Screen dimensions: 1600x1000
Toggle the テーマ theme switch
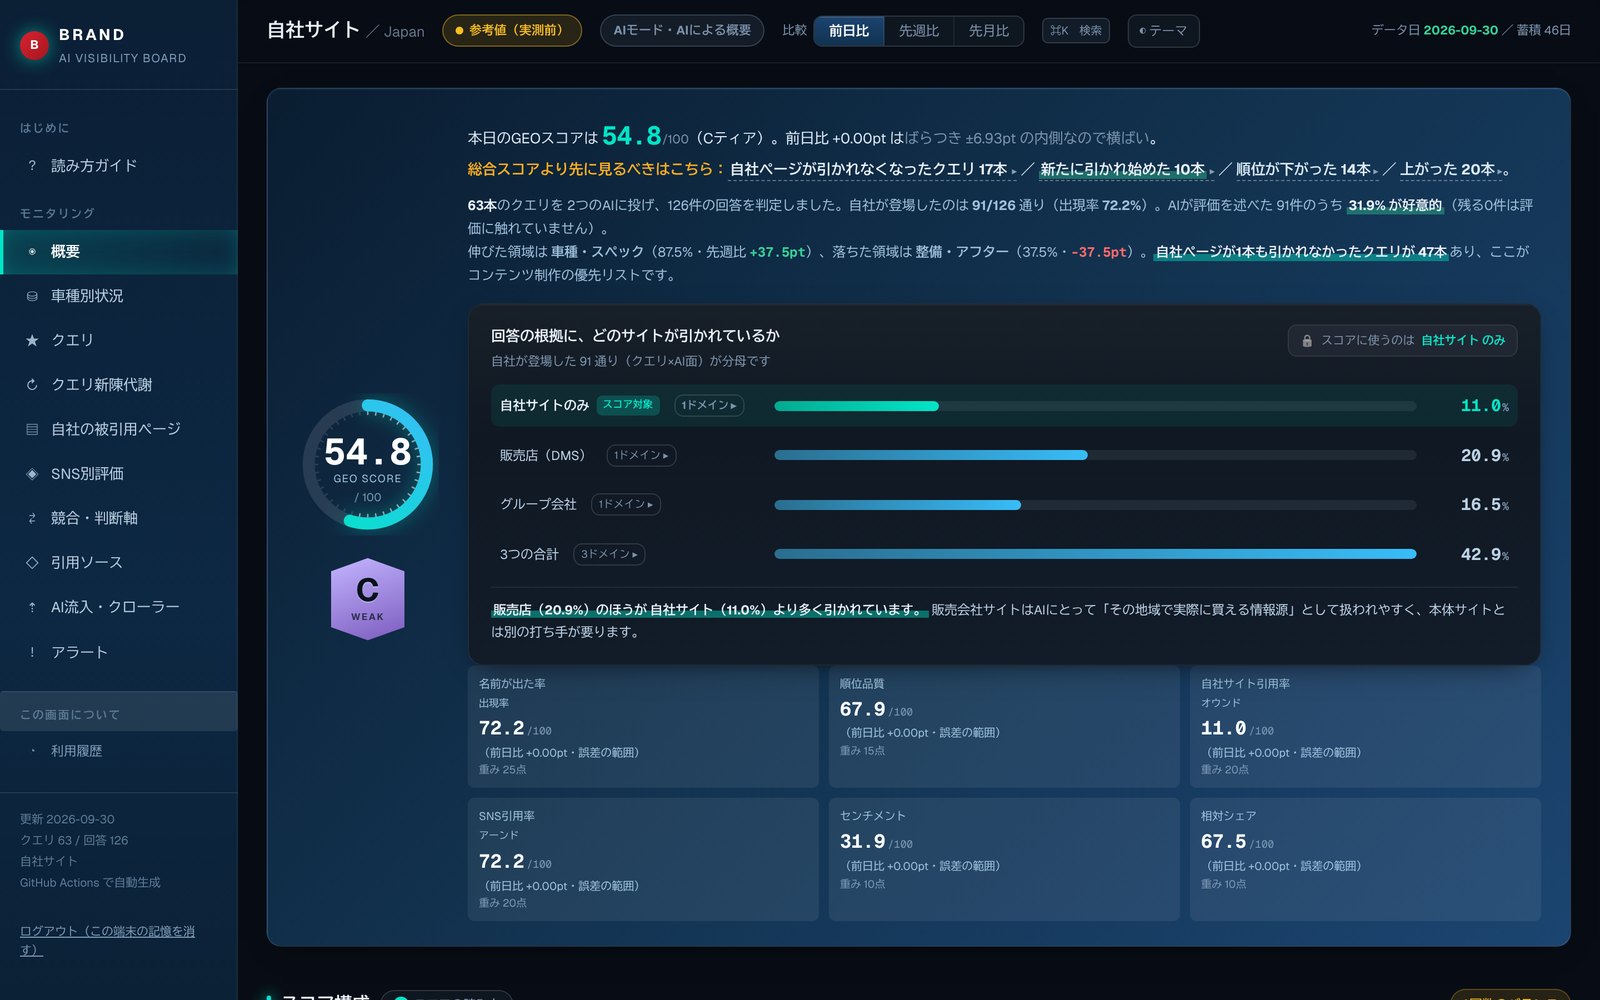[1163, 31]
